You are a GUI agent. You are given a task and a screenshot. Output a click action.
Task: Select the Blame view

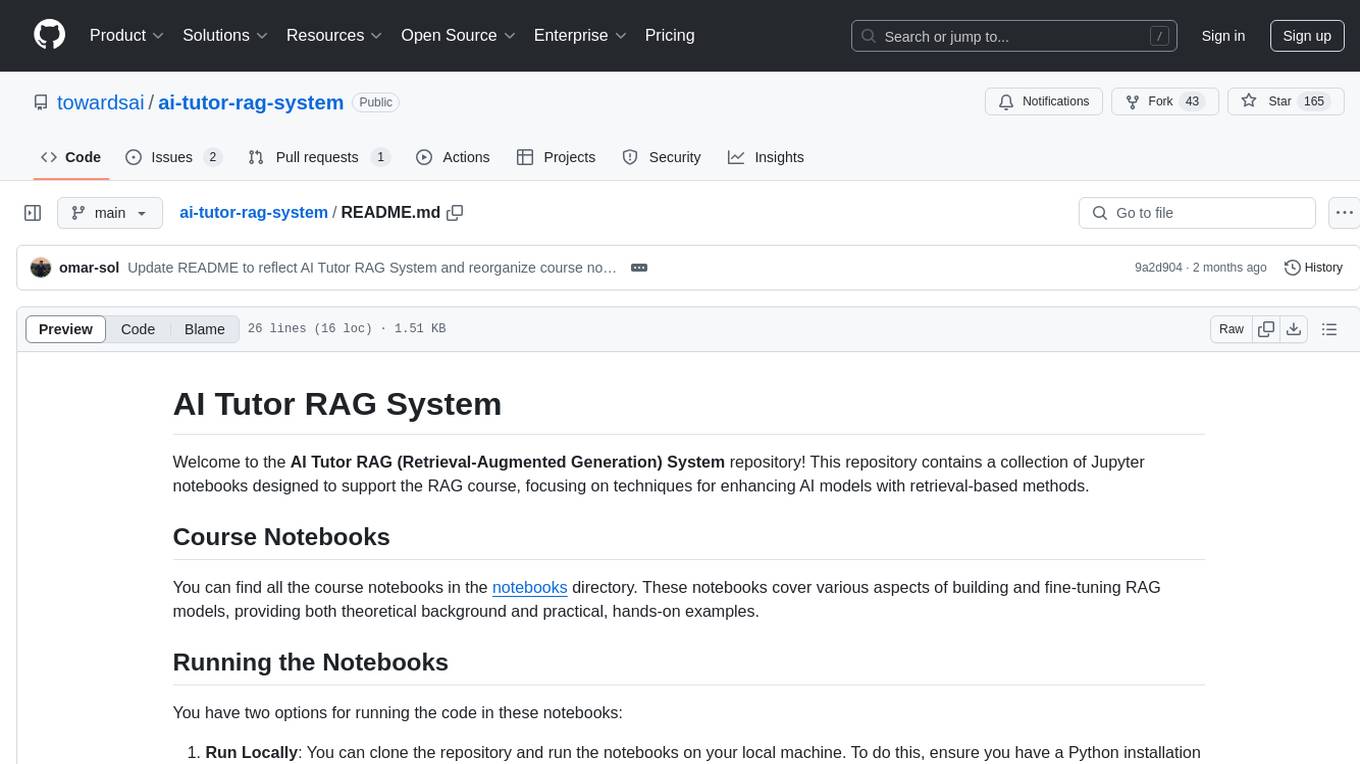point(205,329)
